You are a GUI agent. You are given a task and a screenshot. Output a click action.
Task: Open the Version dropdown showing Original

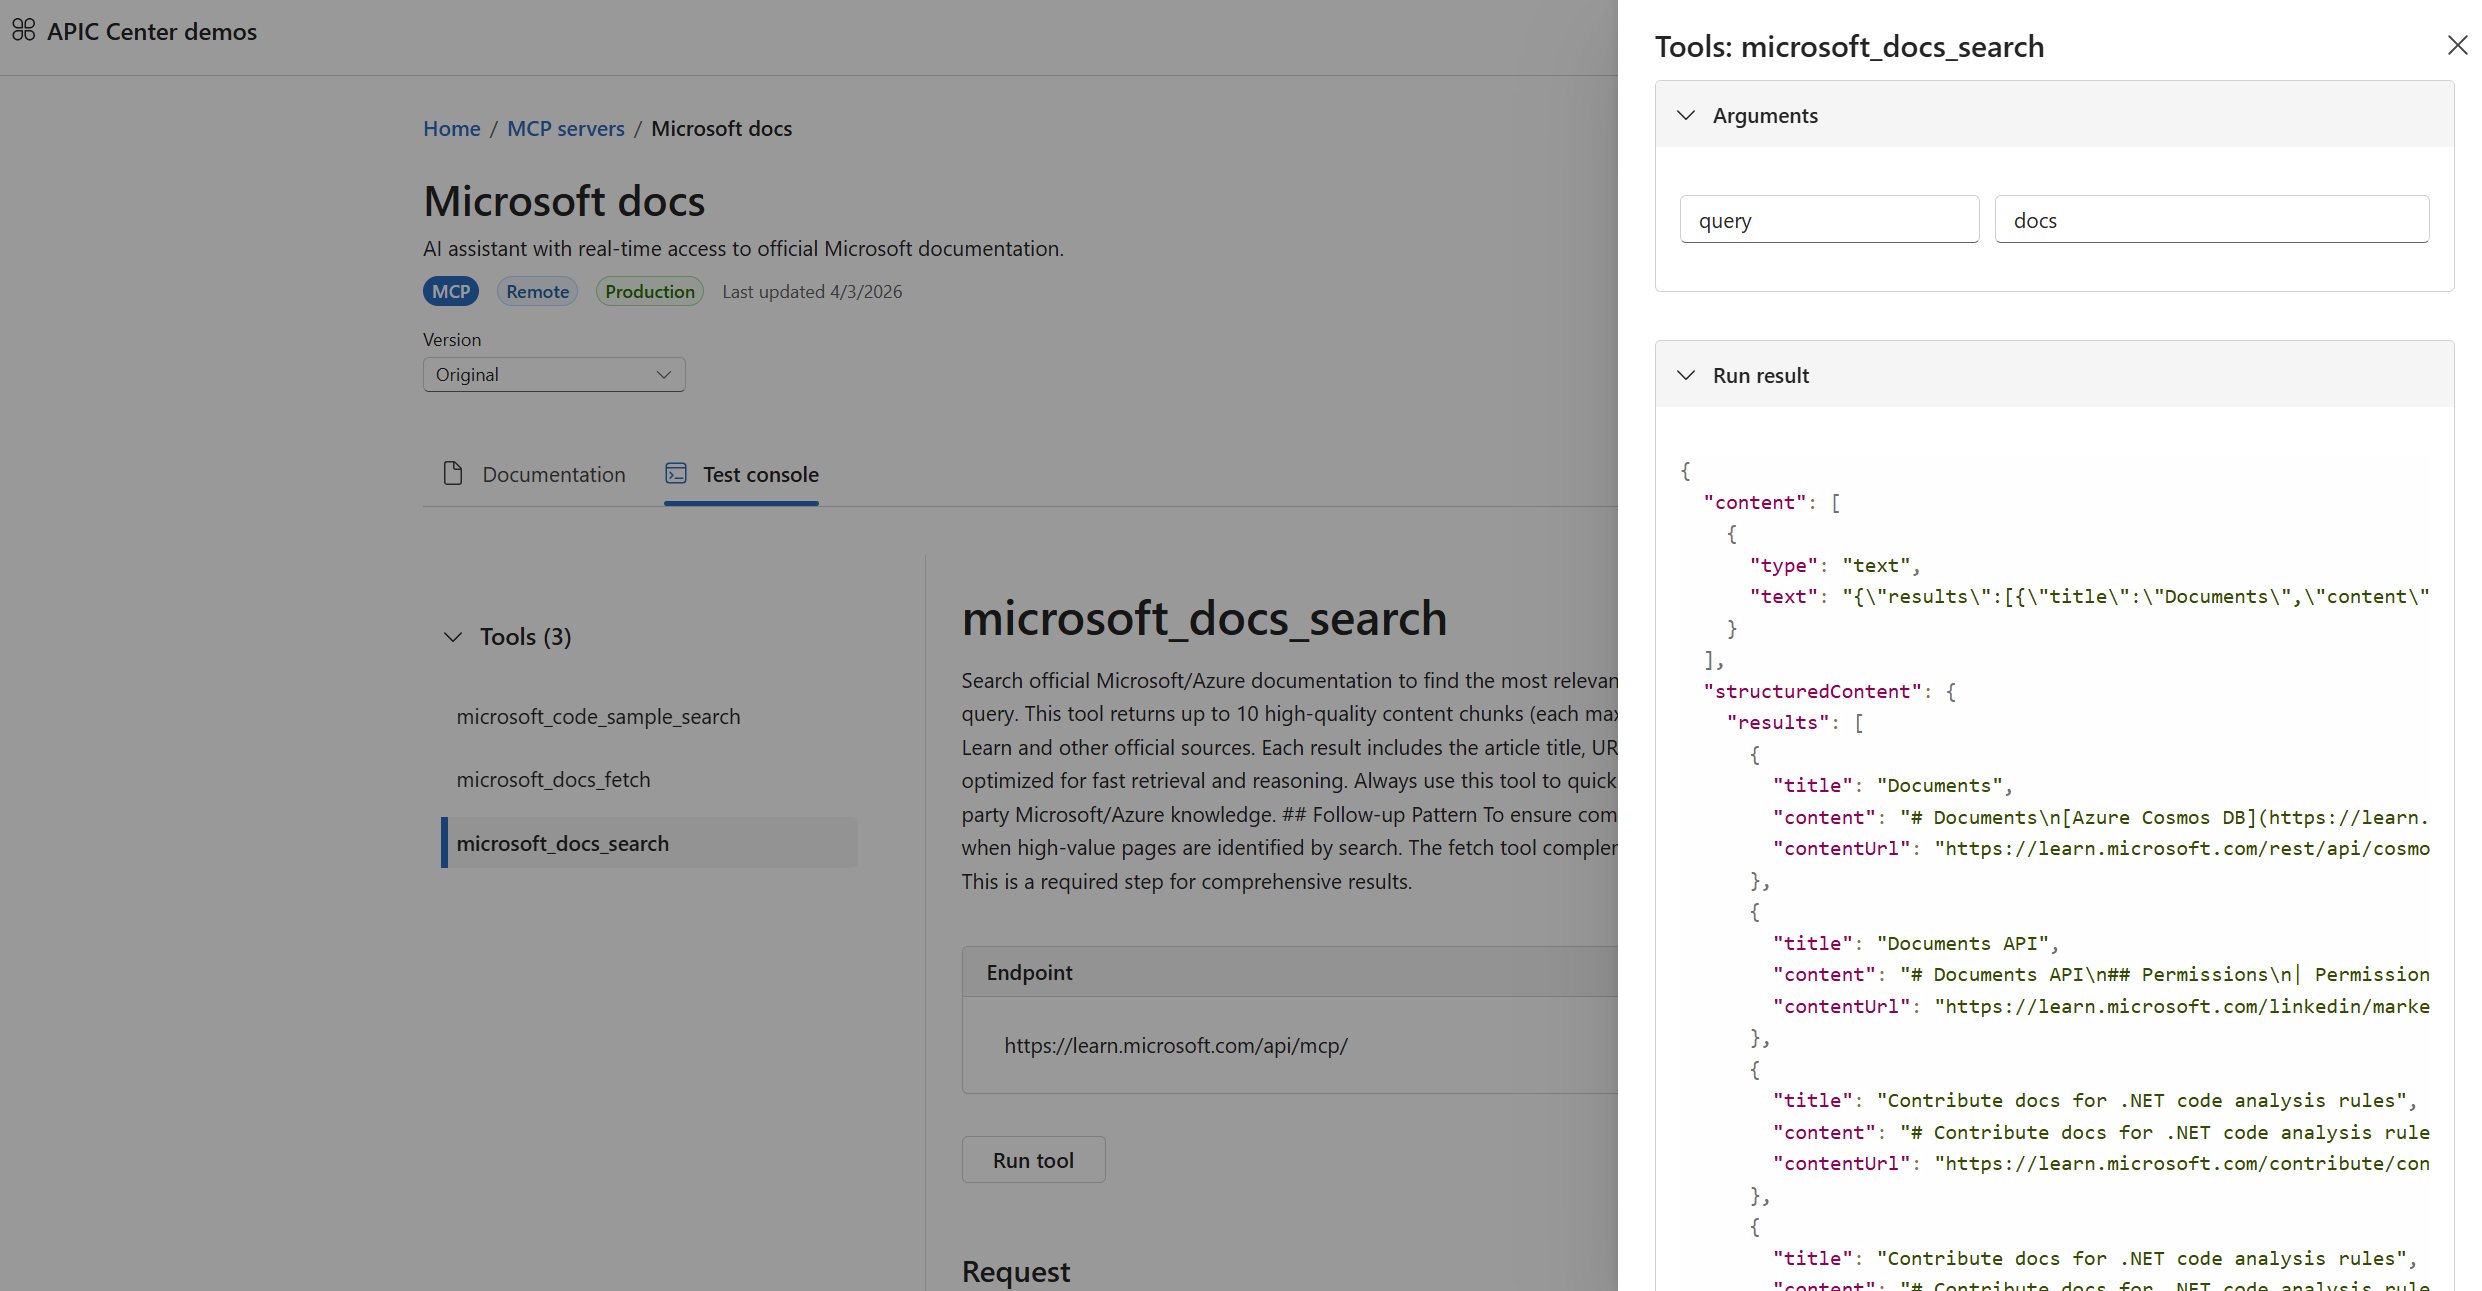(554, 375)
